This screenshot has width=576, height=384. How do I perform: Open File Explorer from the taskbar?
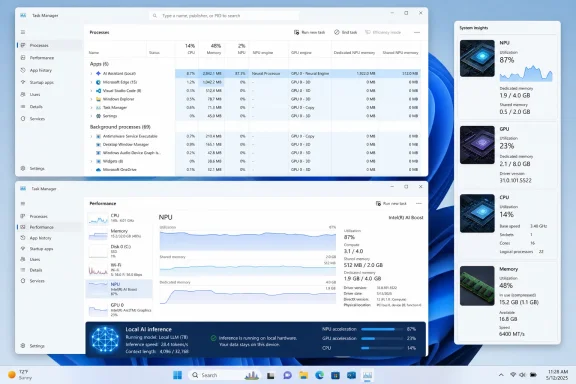tap(303, 375)
